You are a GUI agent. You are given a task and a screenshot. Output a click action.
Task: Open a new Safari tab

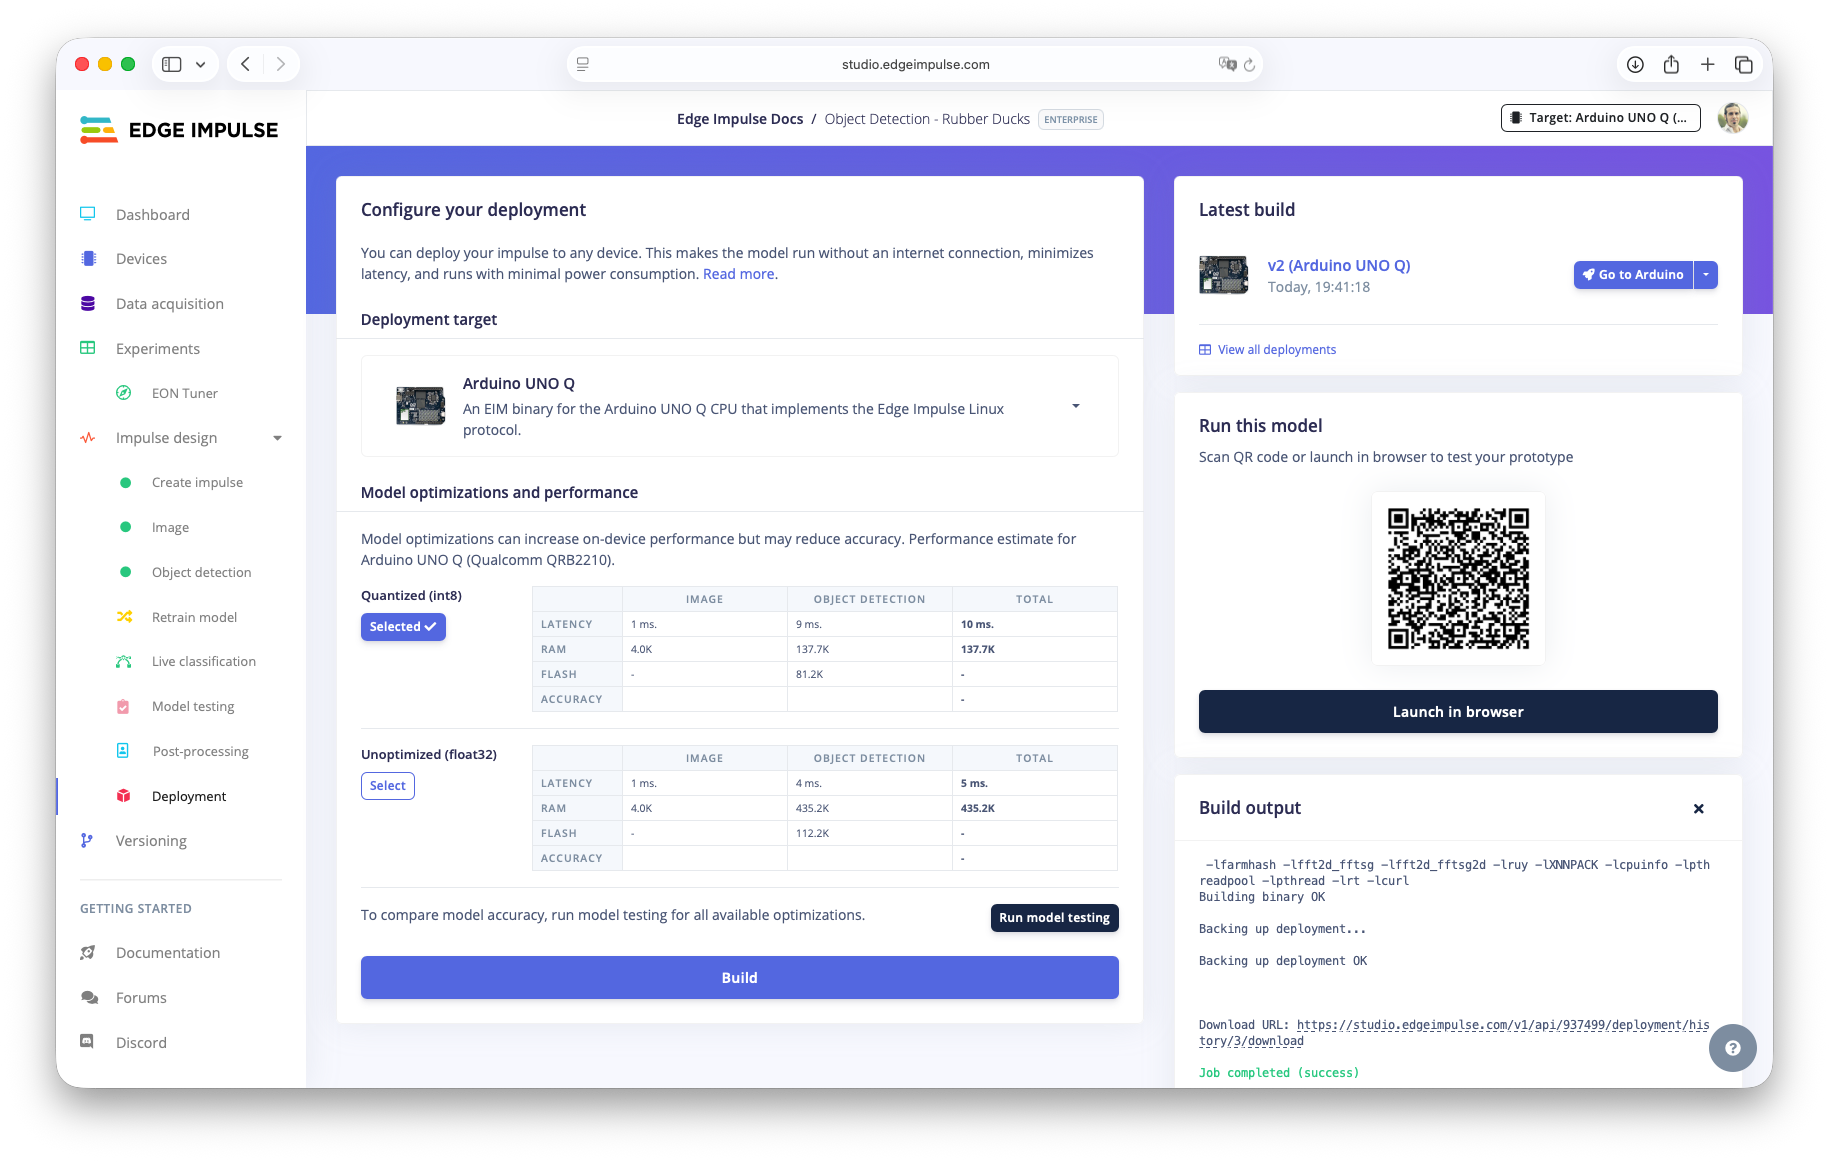tap(1707, 64)
